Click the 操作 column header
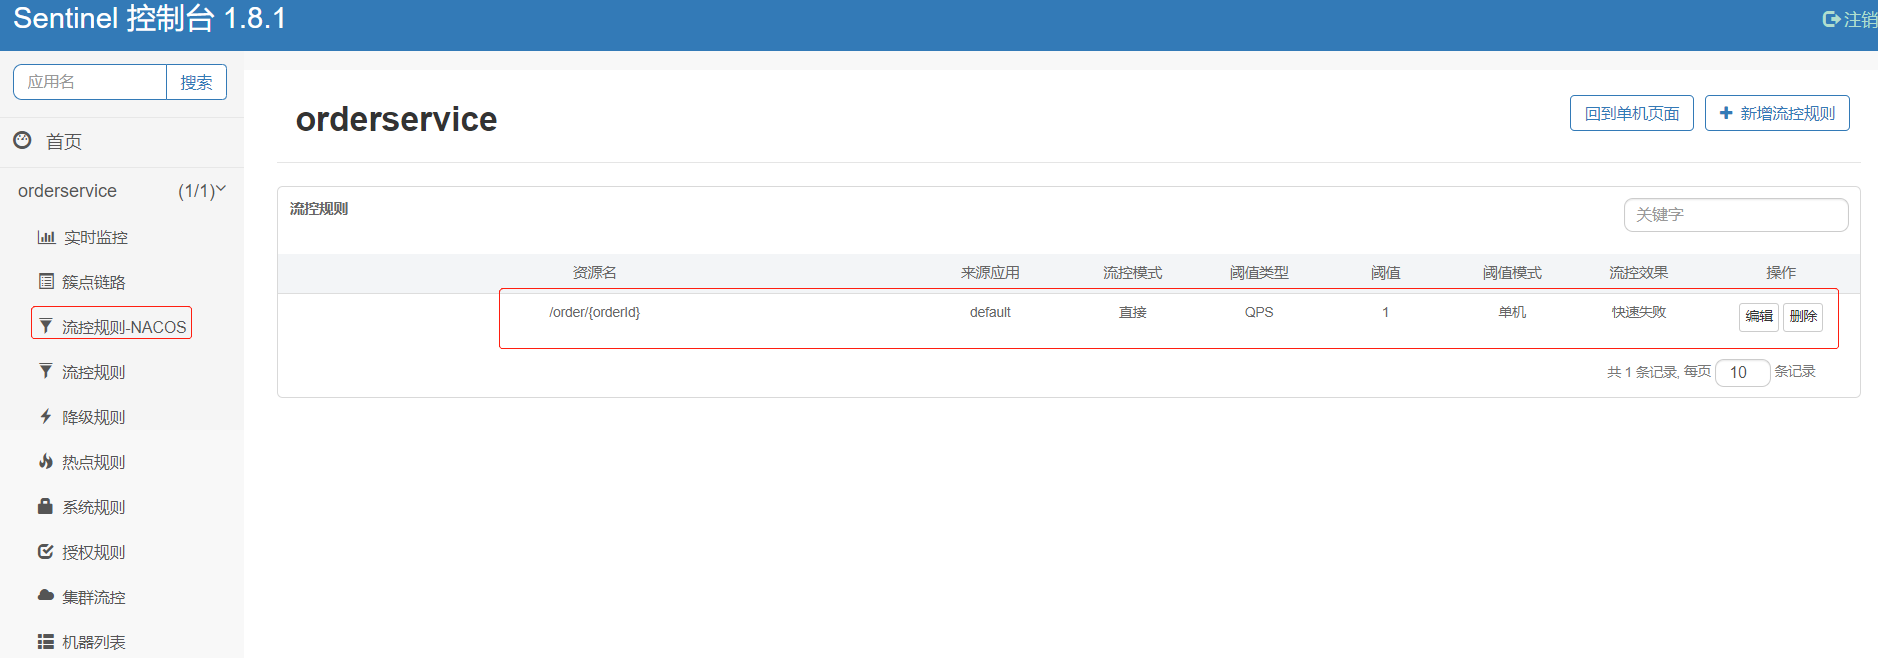Image resolution: width=1878 pixels, height=658 pixels. (1781, 272)
